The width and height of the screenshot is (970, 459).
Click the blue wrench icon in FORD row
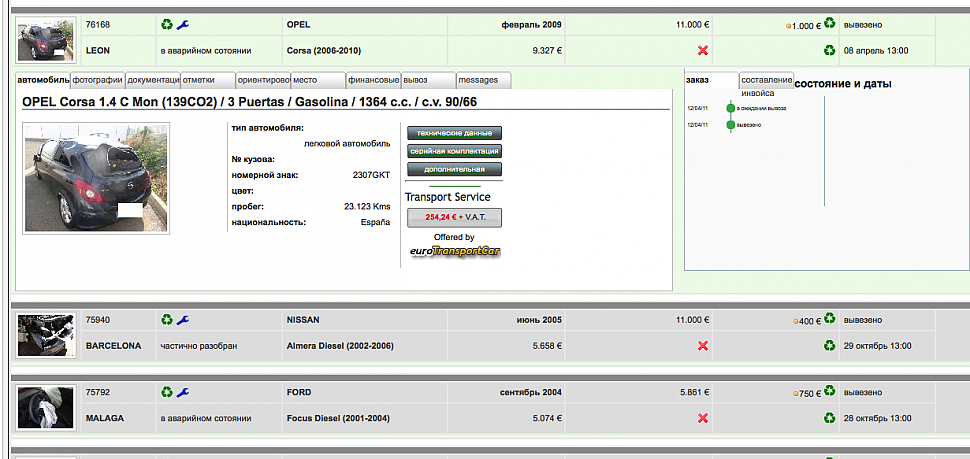tap(182, 392)
